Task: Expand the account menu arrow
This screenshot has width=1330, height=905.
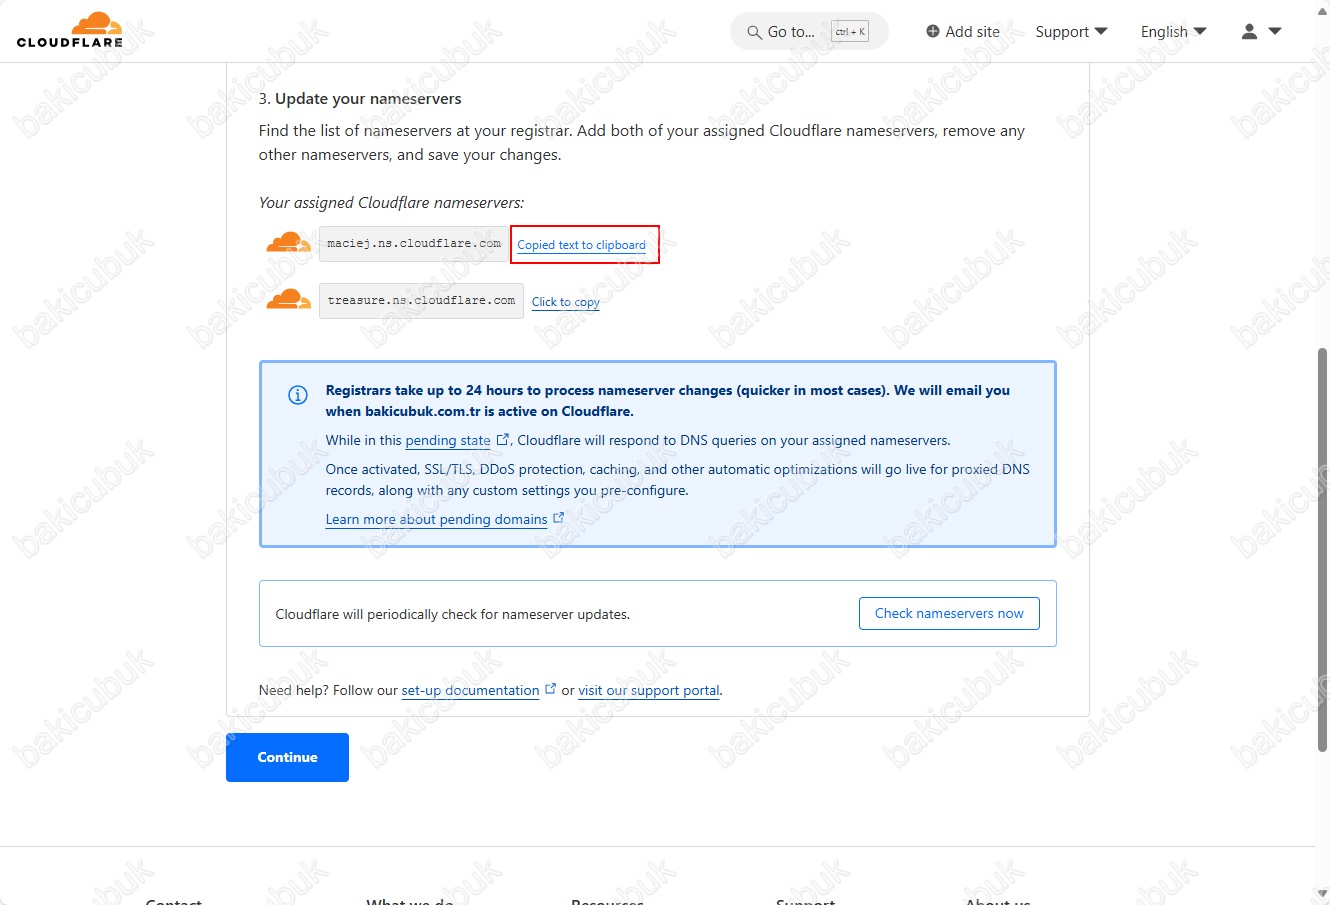Action: [x=1275, y=31]
